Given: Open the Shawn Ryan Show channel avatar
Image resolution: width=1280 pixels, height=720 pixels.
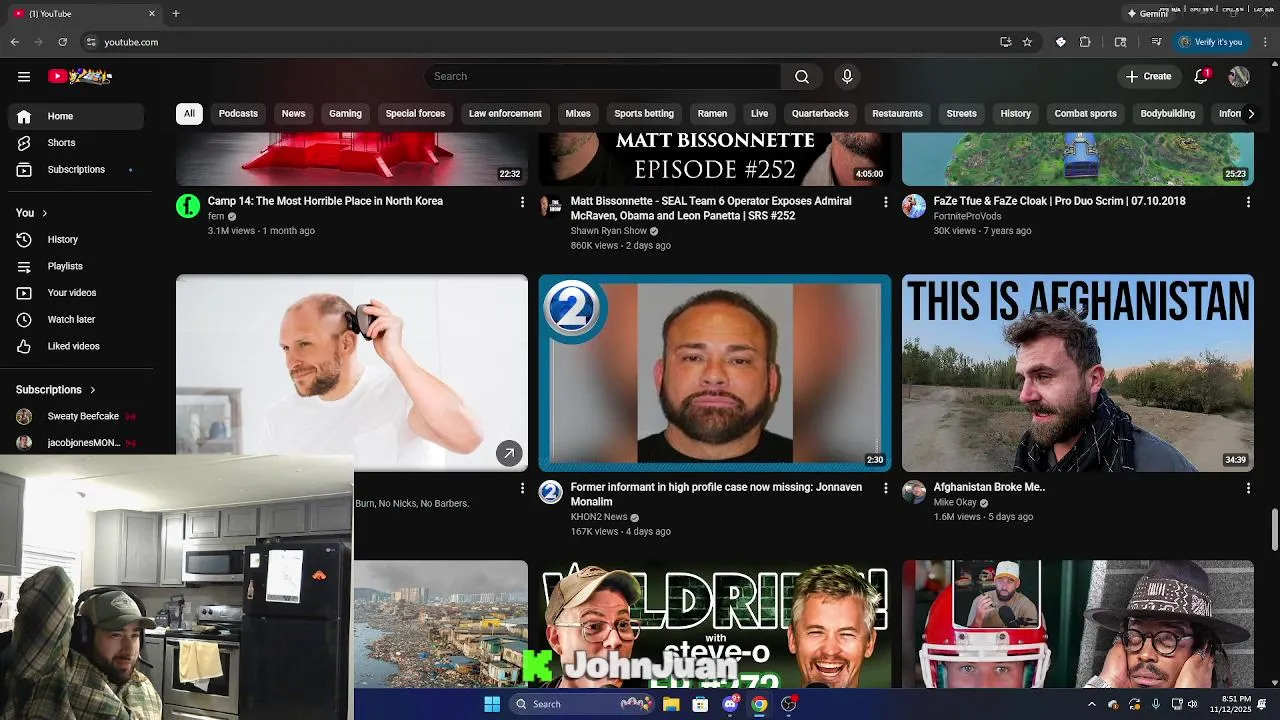Looking at the screenshot, I should [551, 206].
